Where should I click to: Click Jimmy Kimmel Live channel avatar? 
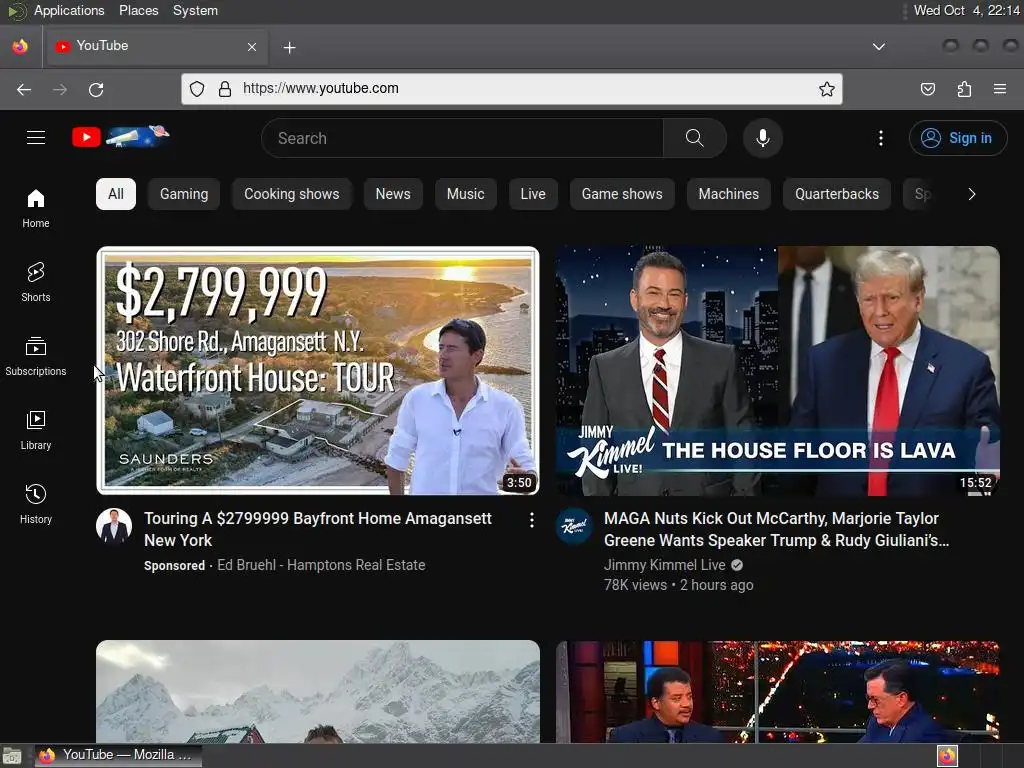click(574, 526)
